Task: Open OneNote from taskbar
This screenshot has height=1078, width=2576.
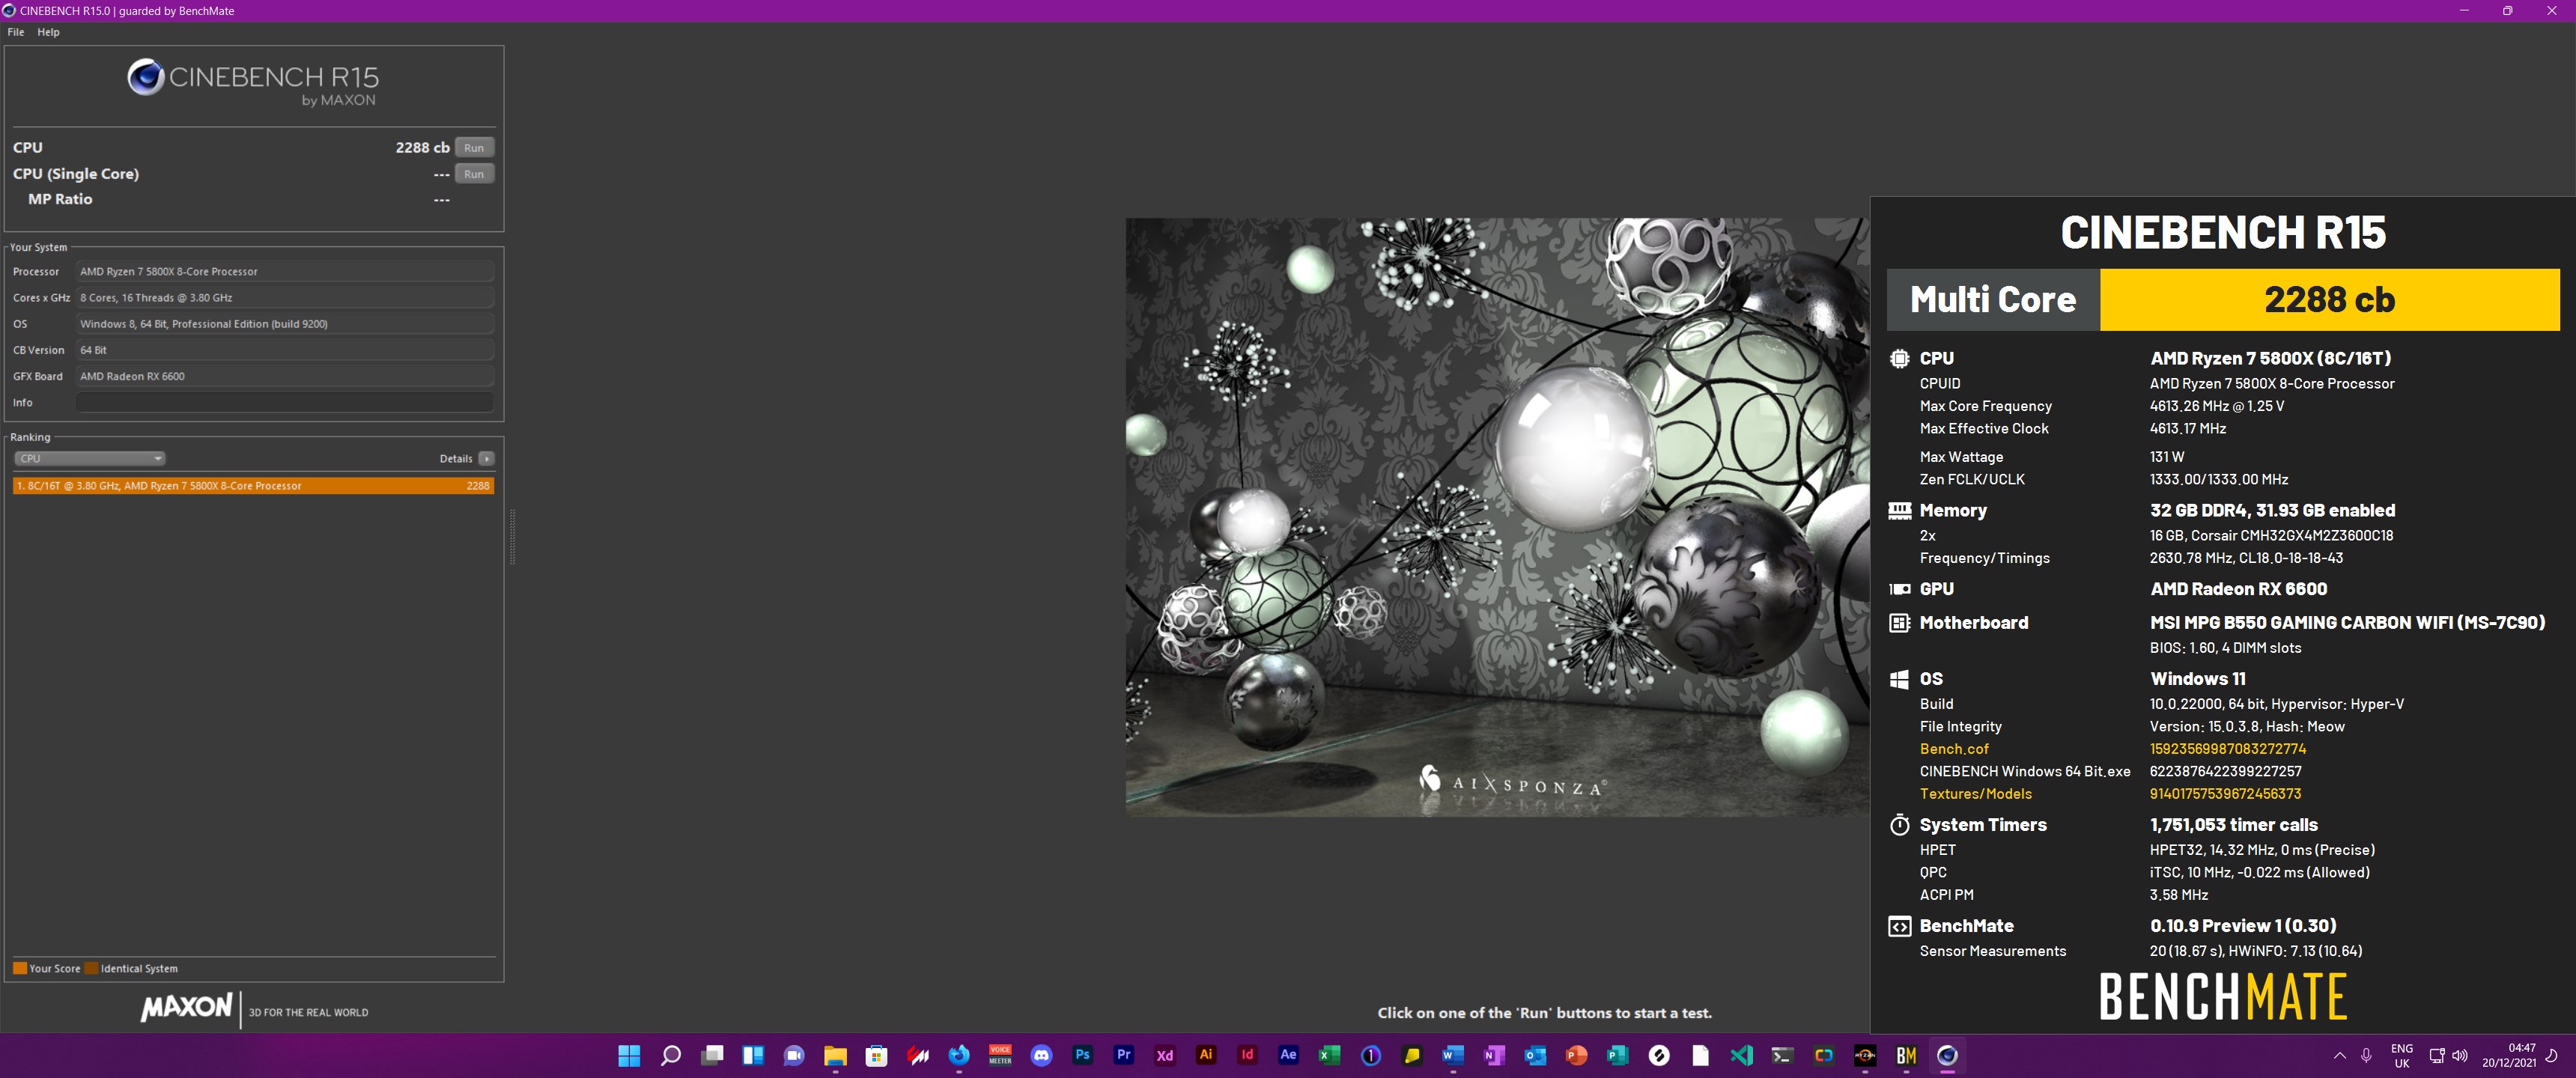Action: 1494,1055
